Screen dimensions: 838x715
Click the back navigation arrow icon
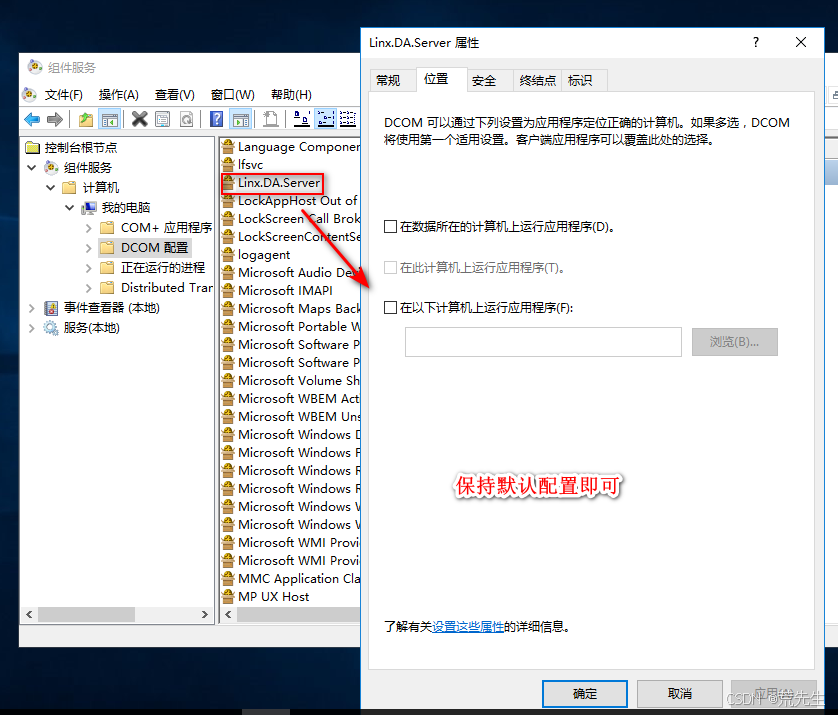[31, 118]
